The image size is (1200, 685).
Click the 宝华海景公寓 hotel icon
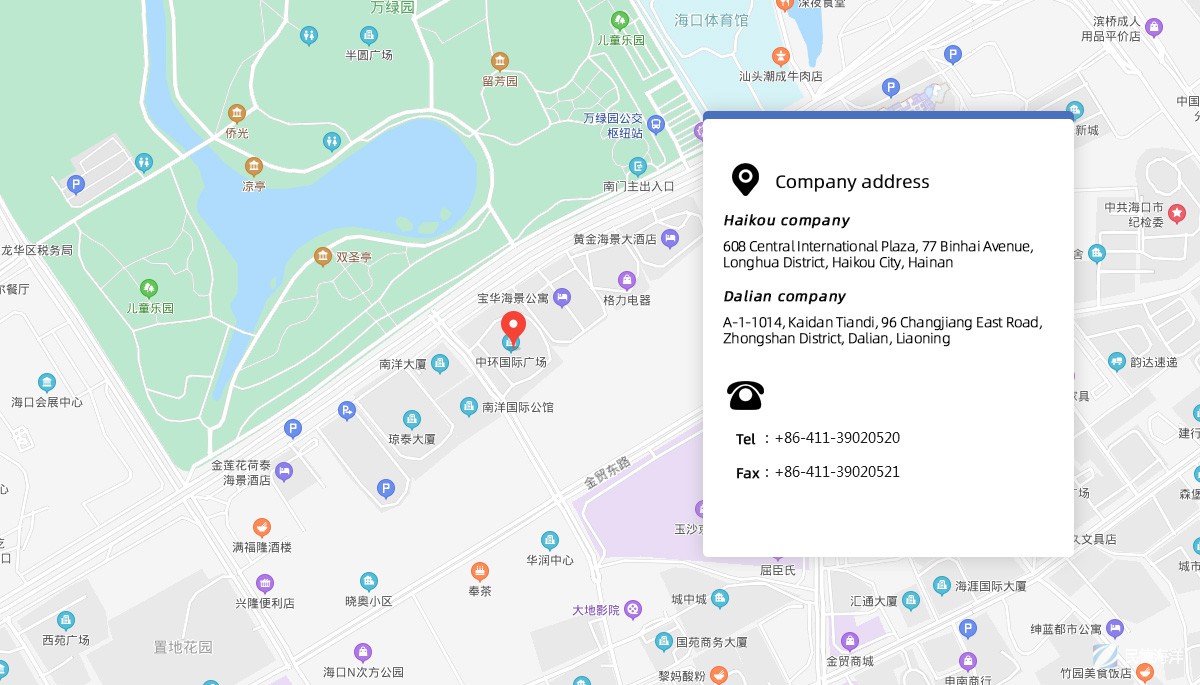(x=562, y=297)
